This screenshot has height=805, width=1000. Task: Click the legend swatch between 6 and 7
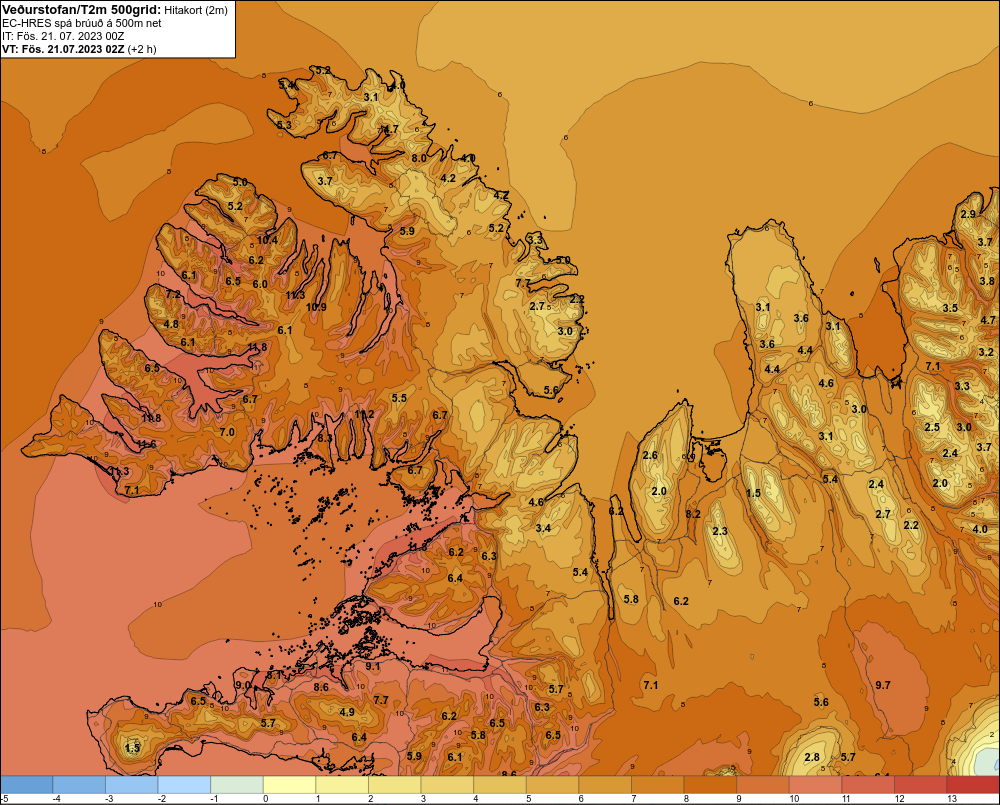click(605, 785)
